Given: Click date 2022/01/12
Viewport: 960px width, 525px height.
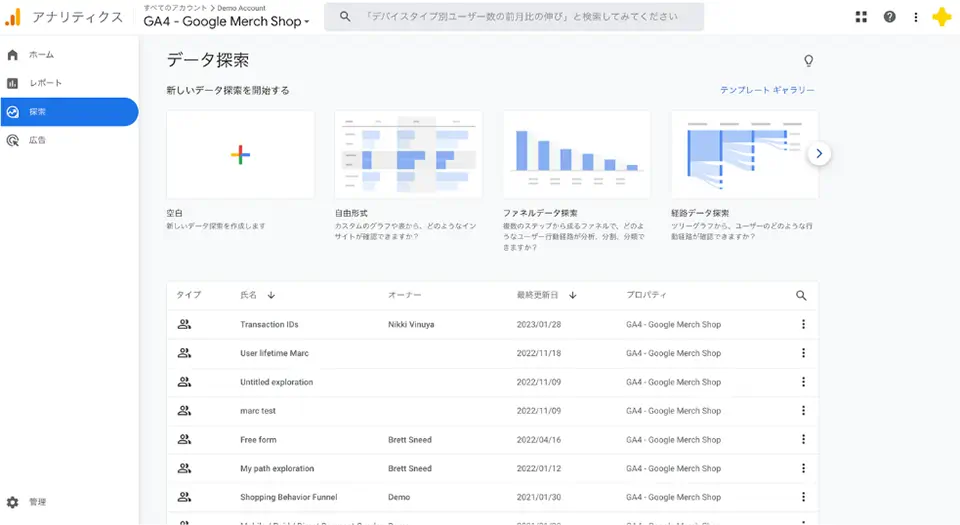Looking at the screenshot, I should 539,468.
